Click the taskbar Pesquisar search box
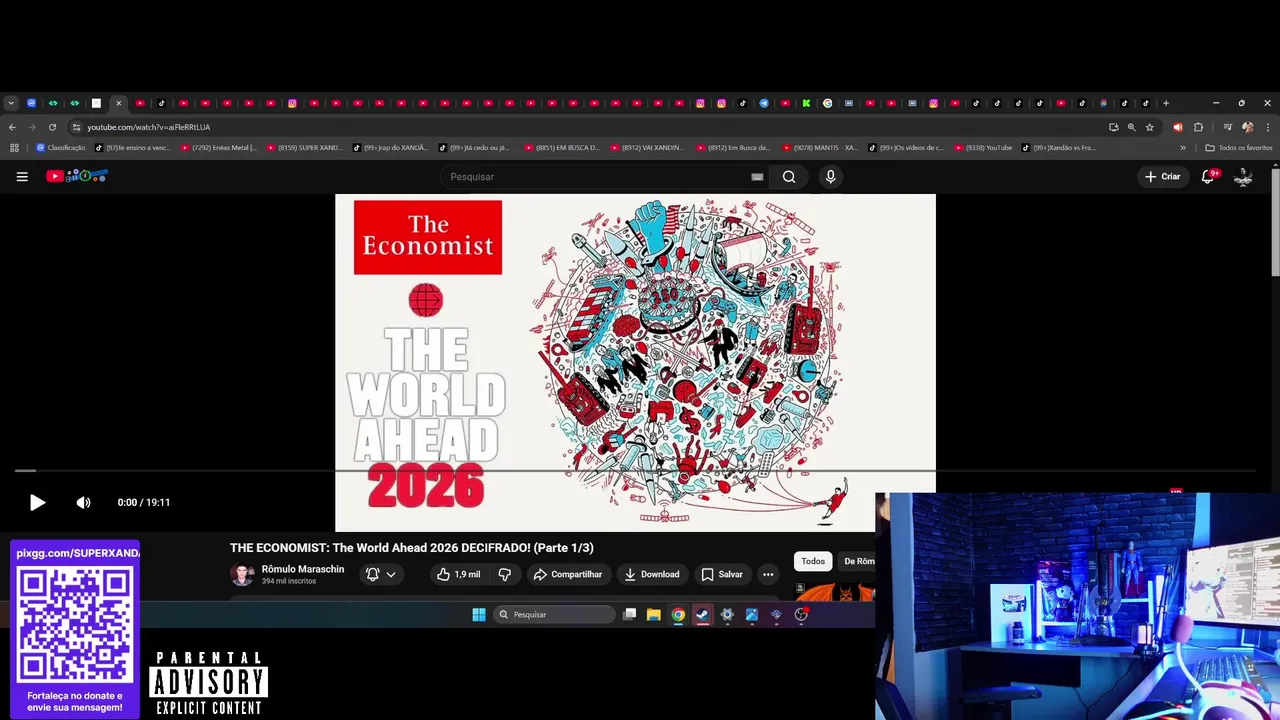1280x720 pixels. click(x=555, y=615)
